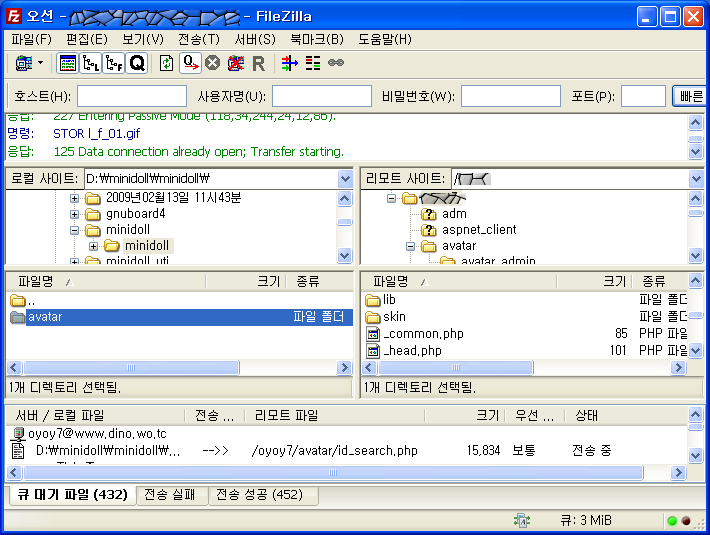Switch to 큐 대기 파일 (432) tab

coord(72,495)
